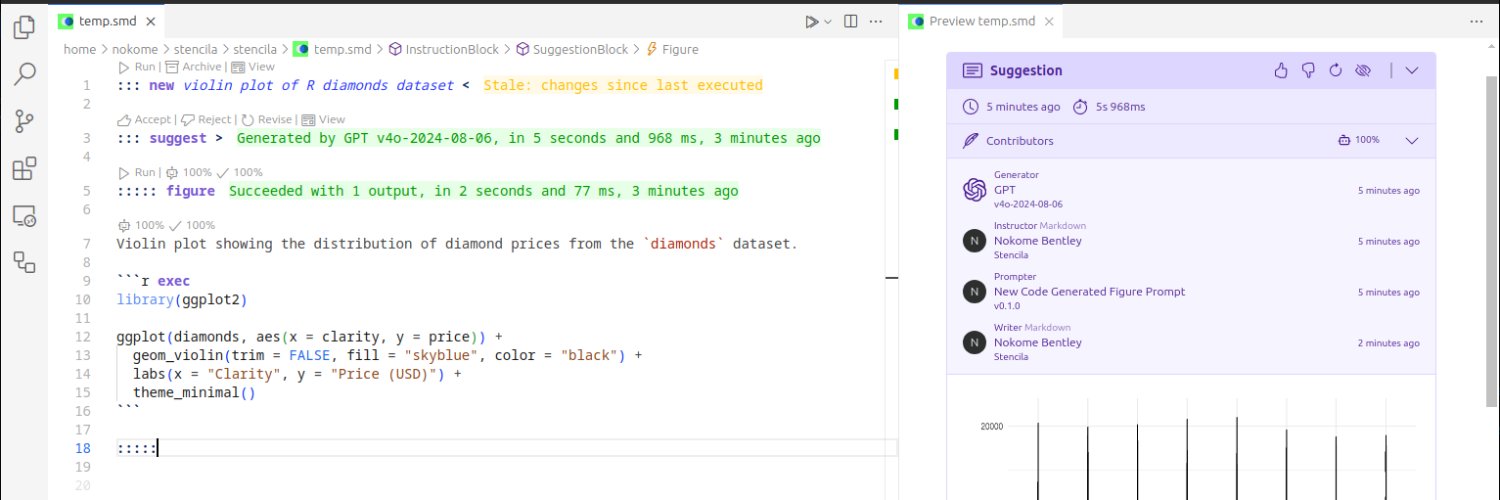Viewport: 1500px width, 500px height.
Task: Click the robot 100% lens above line 7
Action: pyautogui.click(x=141, y=225)
